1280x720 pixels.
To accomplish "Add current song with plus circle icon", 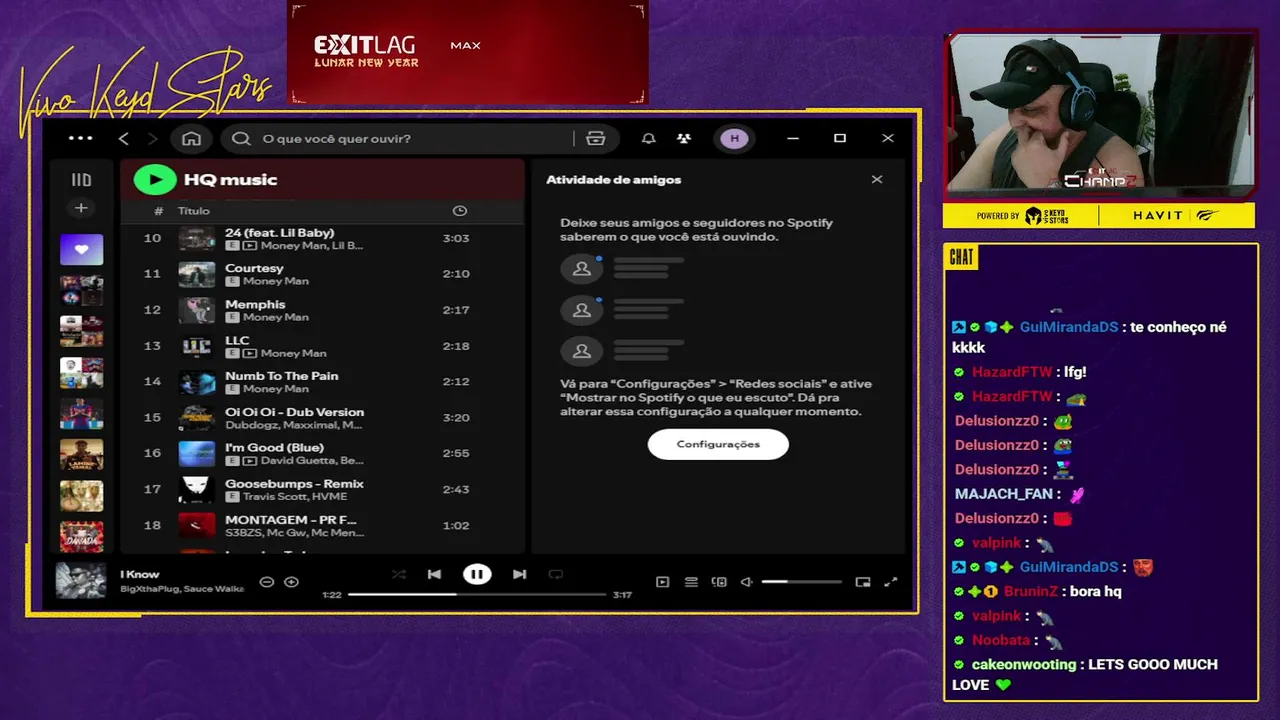I will click(291, 582).
